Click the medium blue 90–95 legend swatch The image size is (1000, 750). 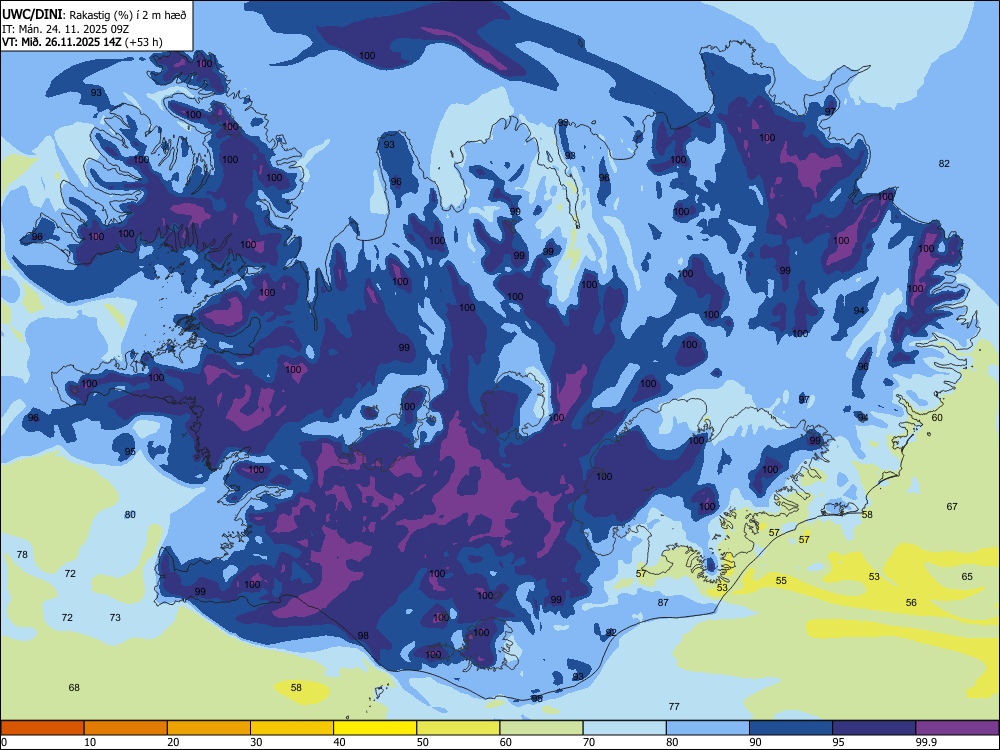(791, 728)
